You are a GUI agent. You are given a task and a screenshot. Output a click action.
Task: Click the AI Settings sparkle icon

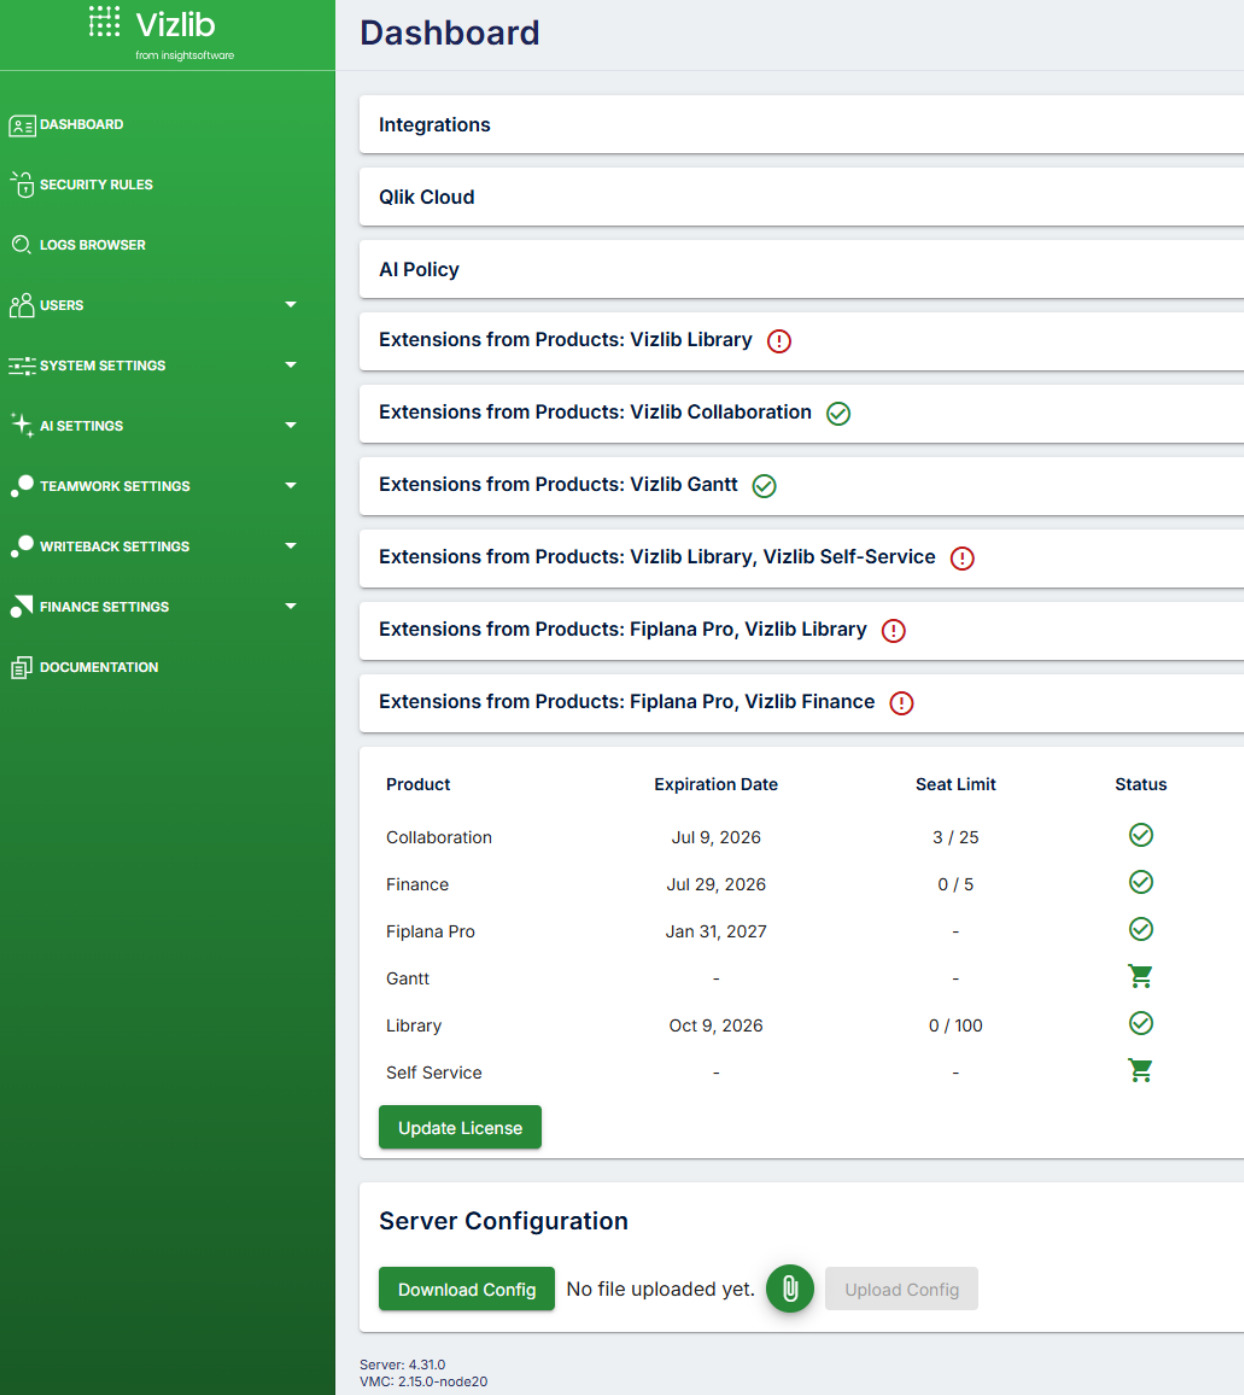22,424
